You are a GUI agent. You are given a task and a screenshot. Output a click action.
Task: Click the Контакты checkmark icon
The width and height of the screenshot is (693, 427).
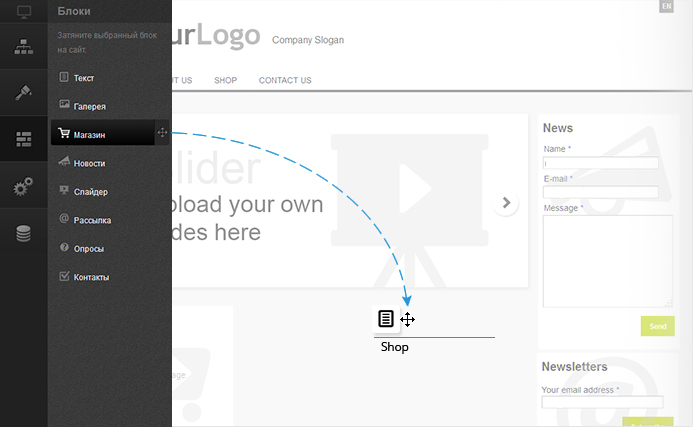tap(65, 276)
